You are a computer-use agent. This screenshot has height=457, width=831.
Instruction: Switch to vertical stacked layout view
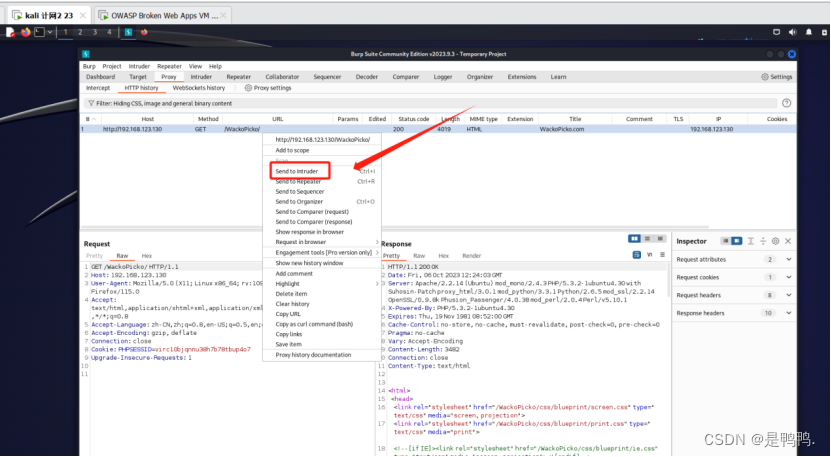click(647, 239)
